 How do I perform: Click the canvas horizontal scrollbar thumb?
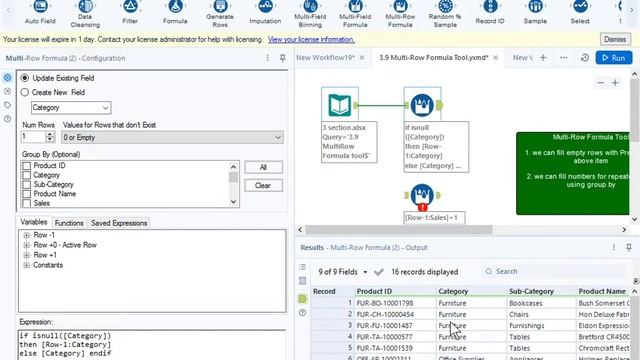[399, 230]
